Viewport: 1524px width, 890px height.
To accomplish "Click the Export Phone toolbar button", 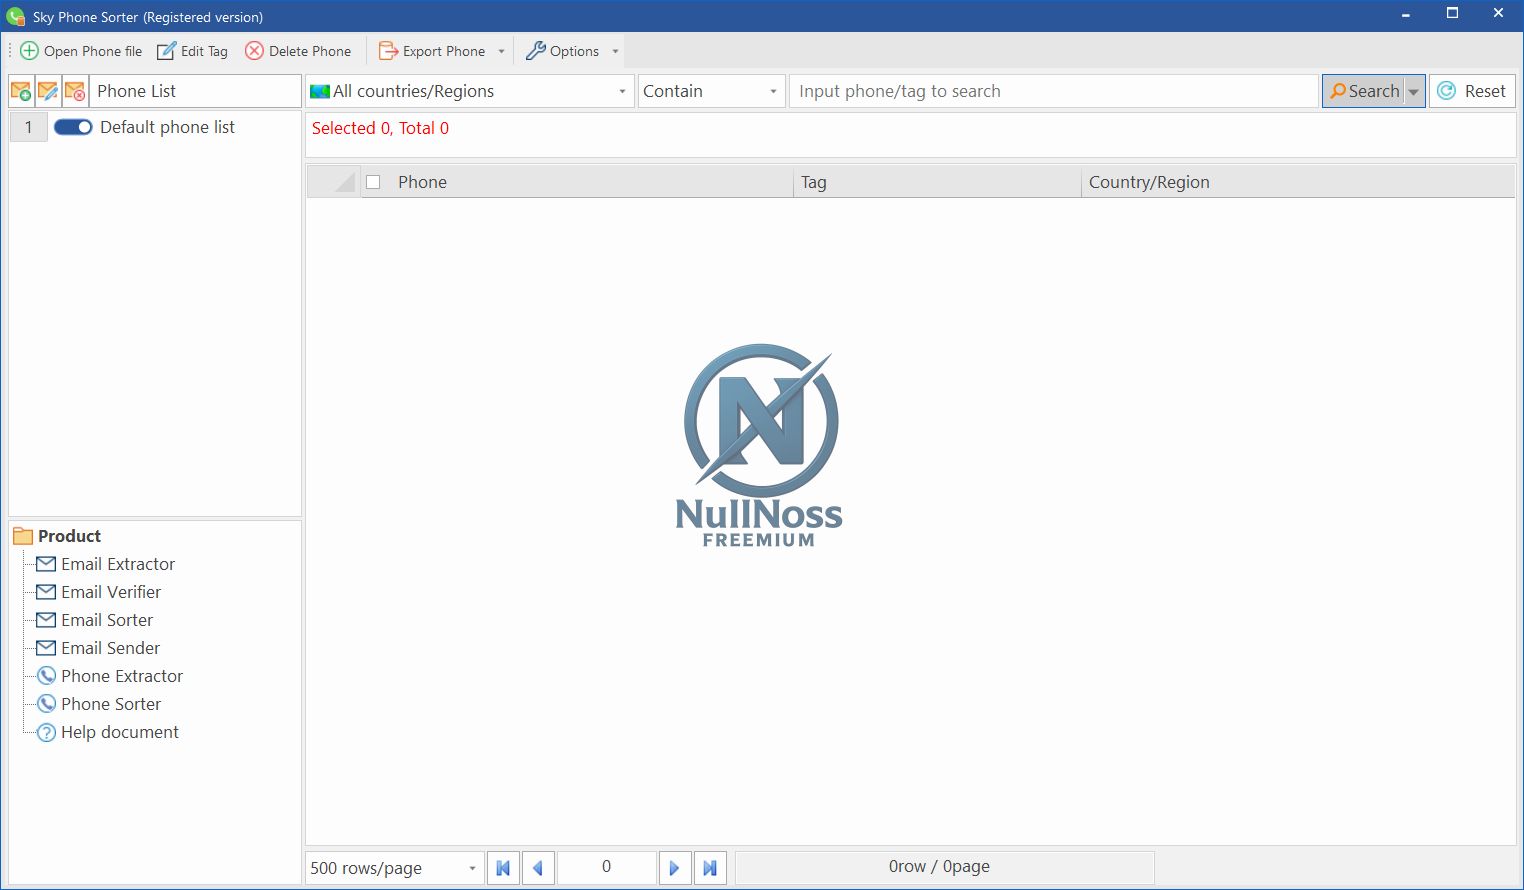I will click(432, 51).
